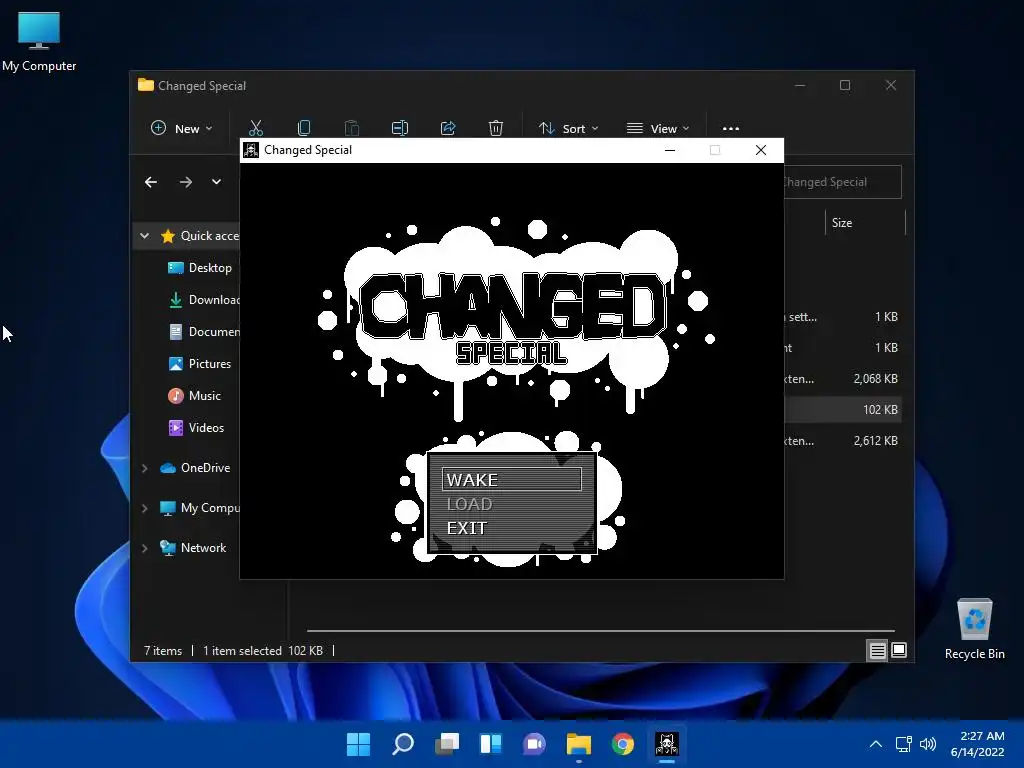The height and width of the screenshot is (768, 1024).
Task: Click the game icon in game title bar
Action: coord(251,150)
